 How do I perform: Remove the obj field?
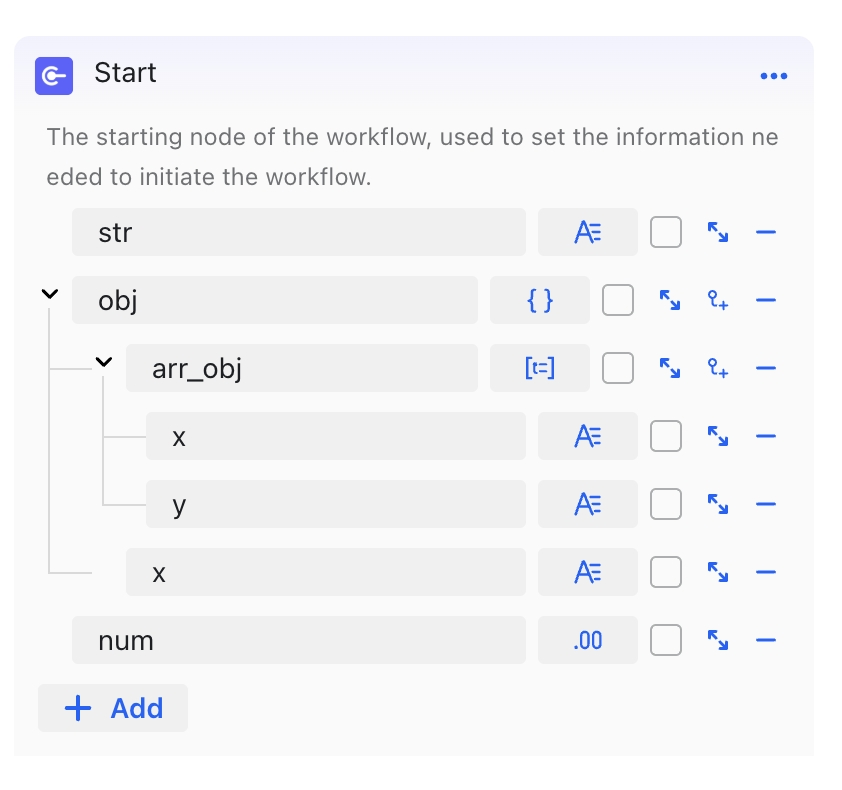click(766, 300)
